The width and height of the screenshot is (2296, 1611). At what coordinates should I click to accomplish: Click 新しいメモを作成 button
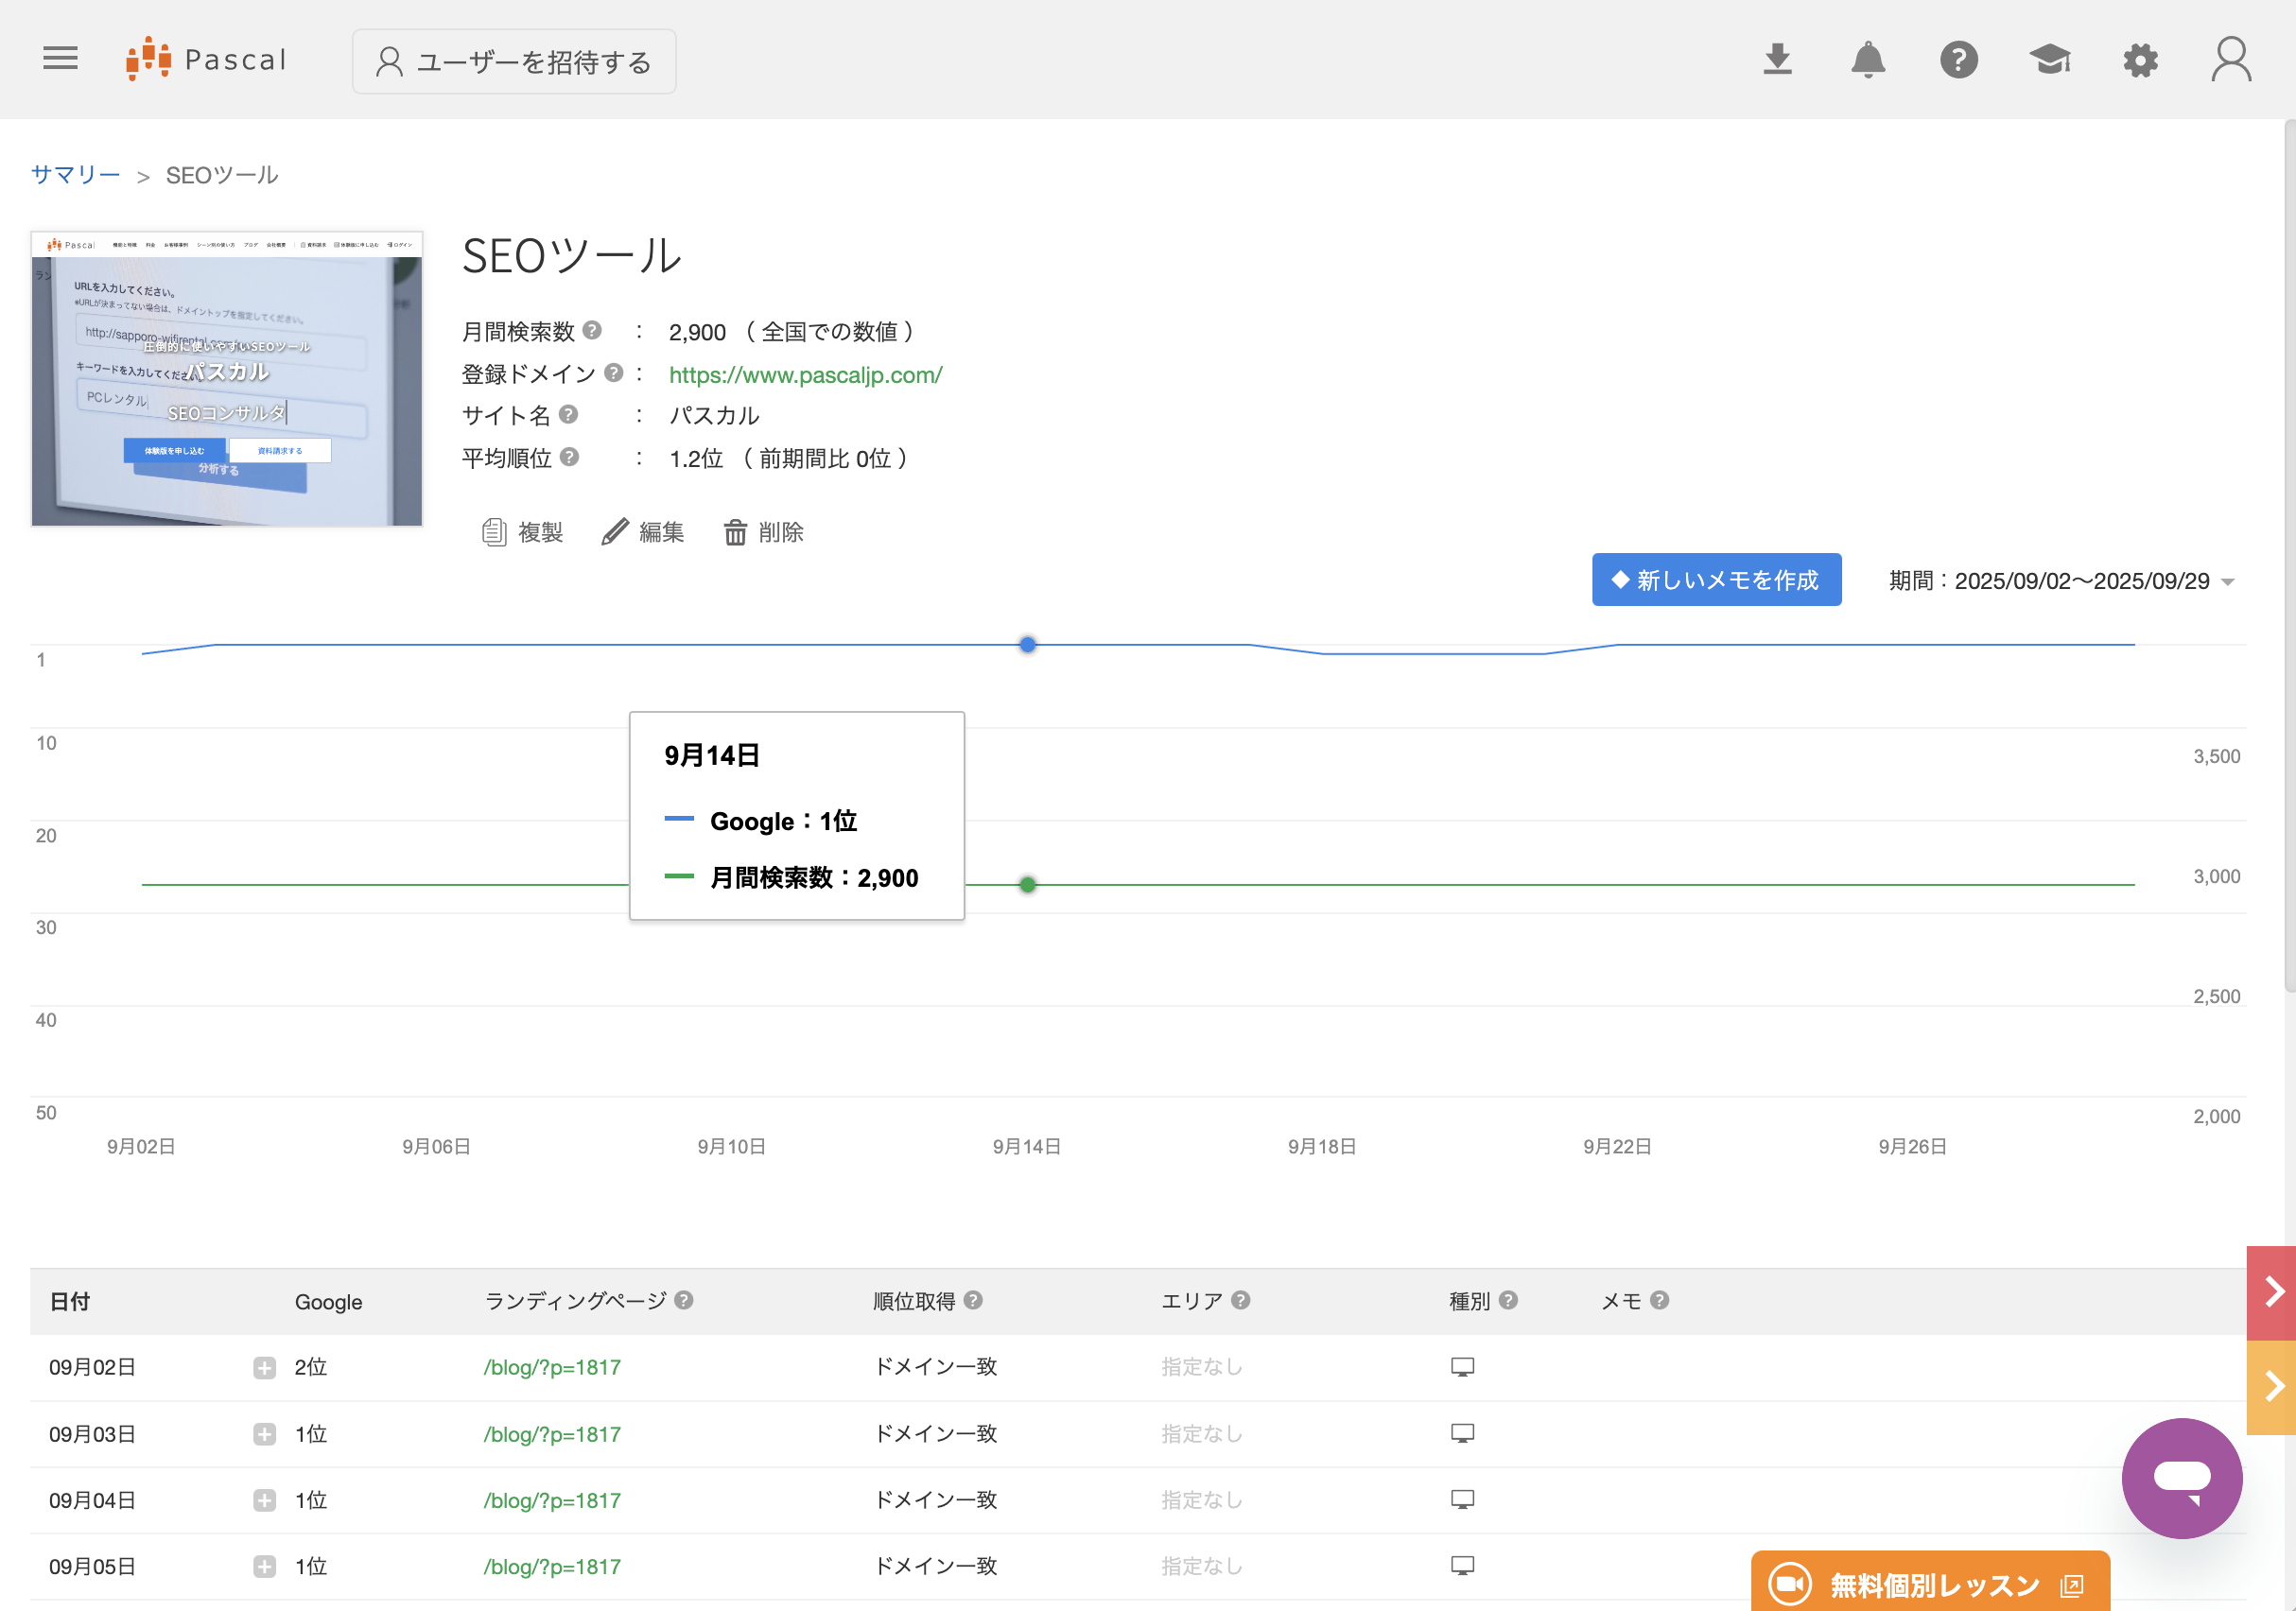[1716, 580]
